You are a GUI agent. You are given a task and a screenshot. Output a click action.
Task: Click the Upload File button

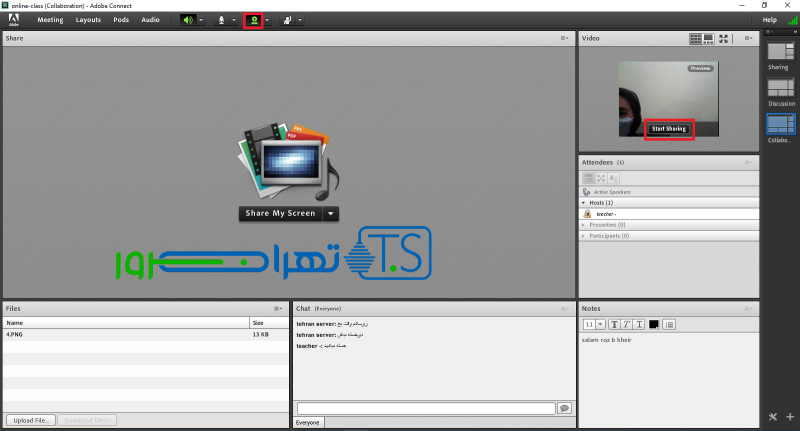click(30, 420)
